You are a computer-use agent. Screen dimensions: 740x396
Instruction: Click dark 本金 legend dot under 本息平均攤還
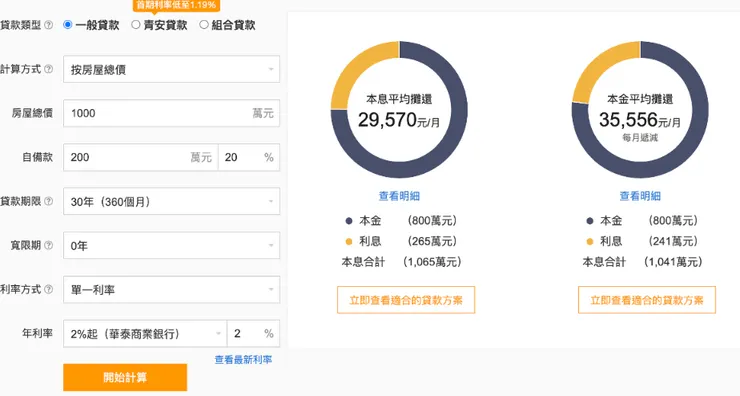click(349, 220)
